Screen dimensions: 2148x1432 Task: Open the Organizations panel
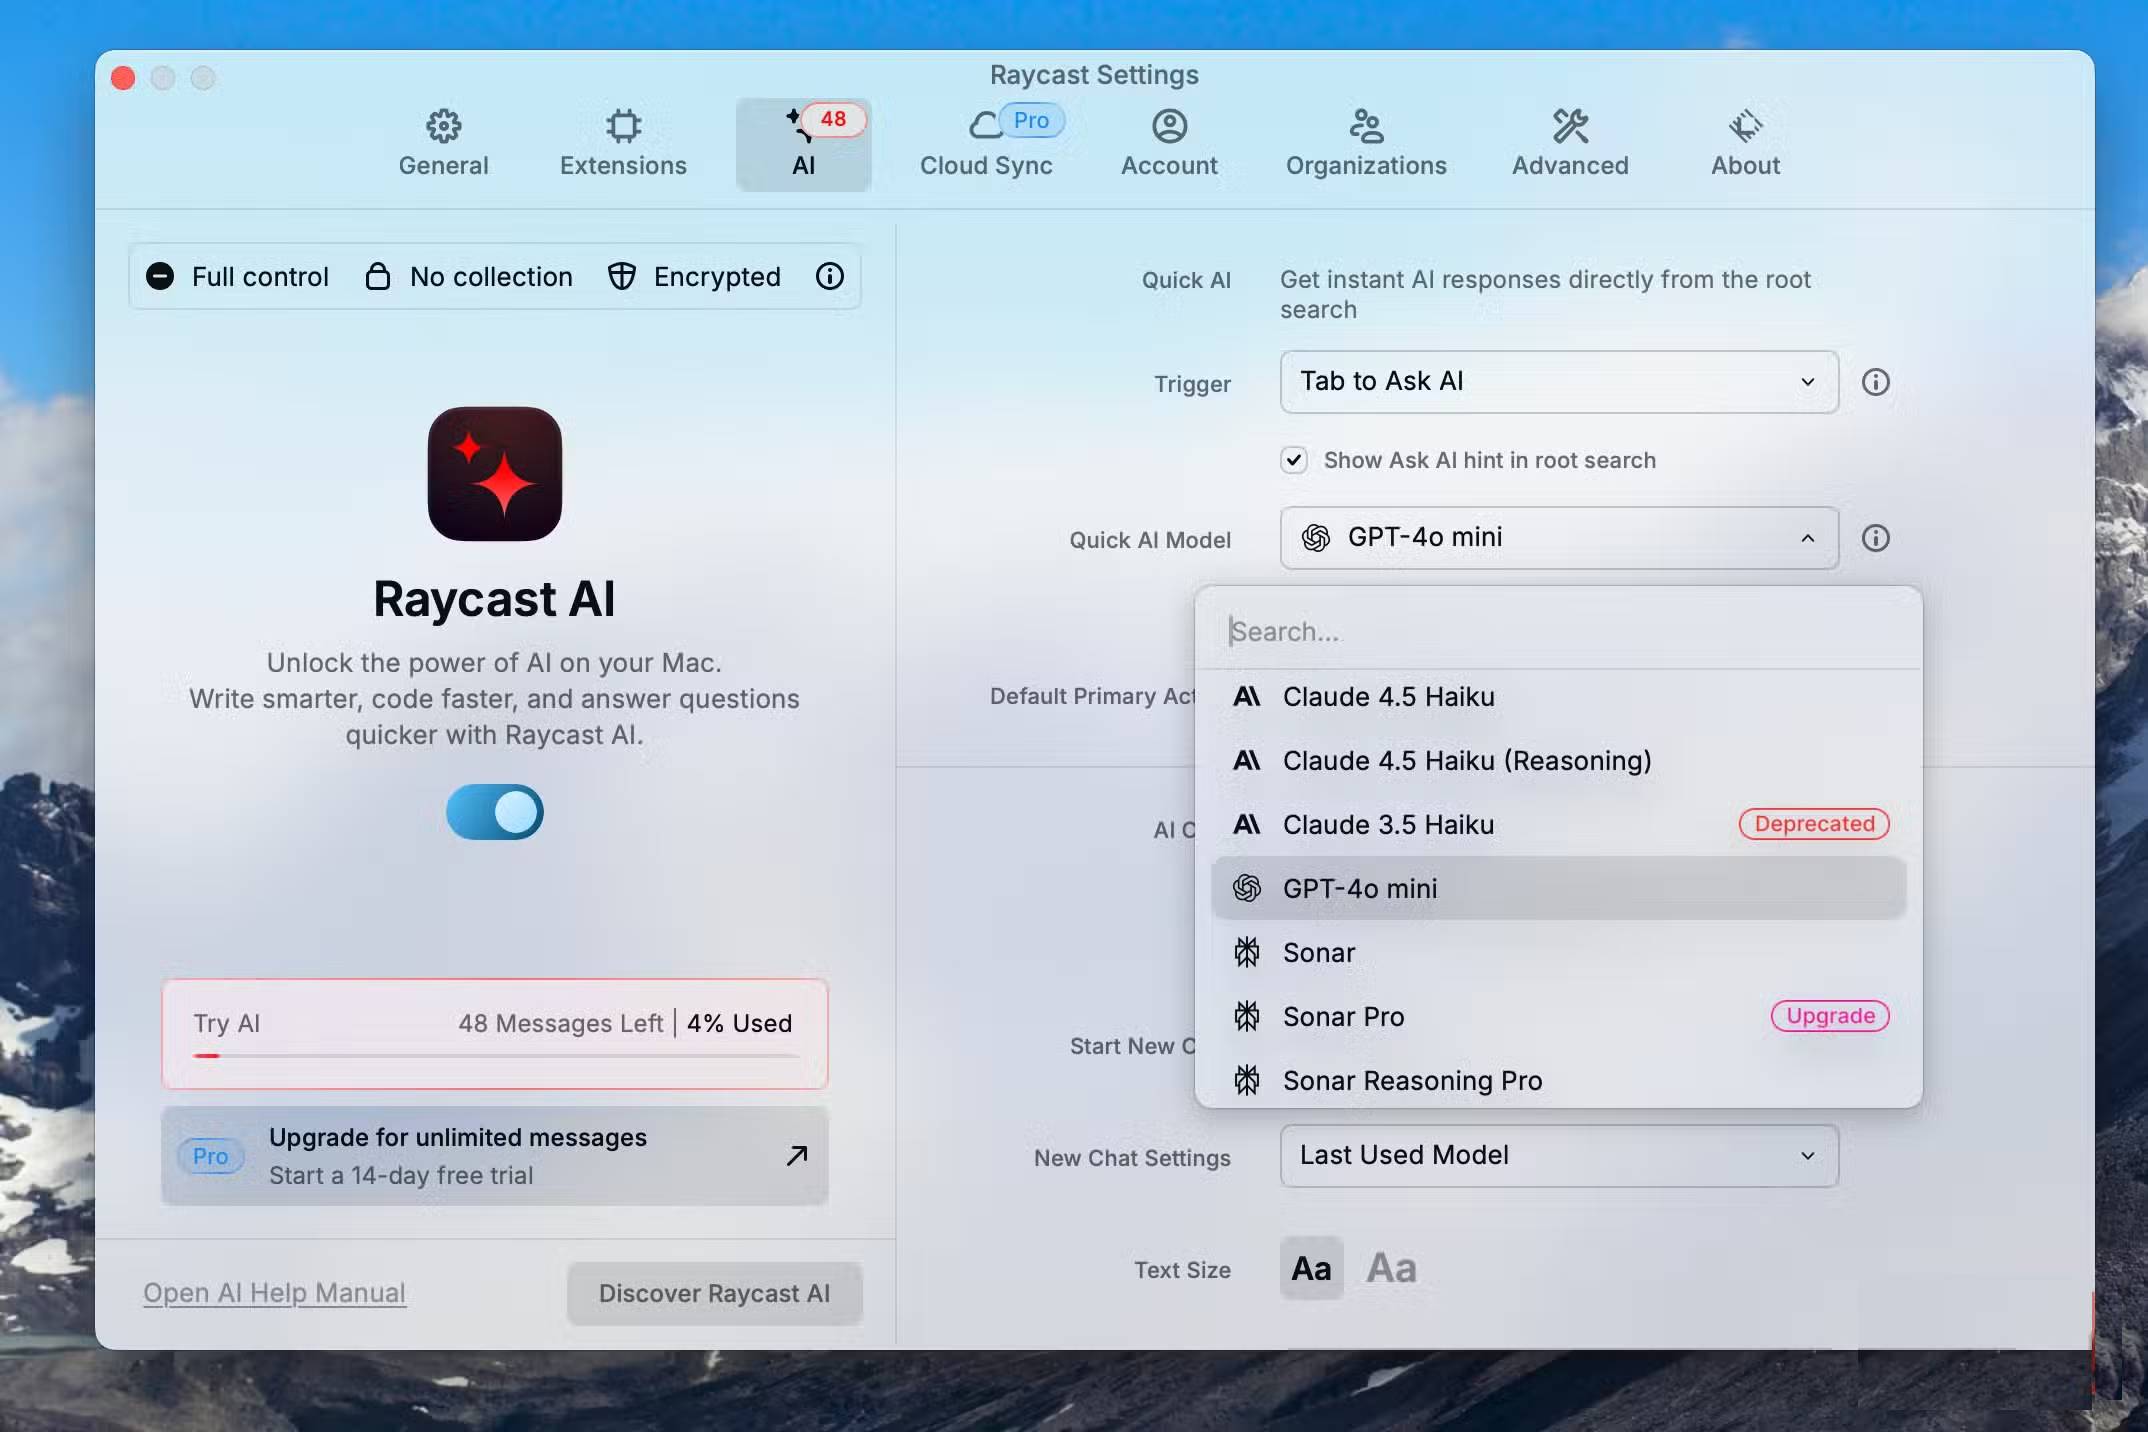point(1365,143)
